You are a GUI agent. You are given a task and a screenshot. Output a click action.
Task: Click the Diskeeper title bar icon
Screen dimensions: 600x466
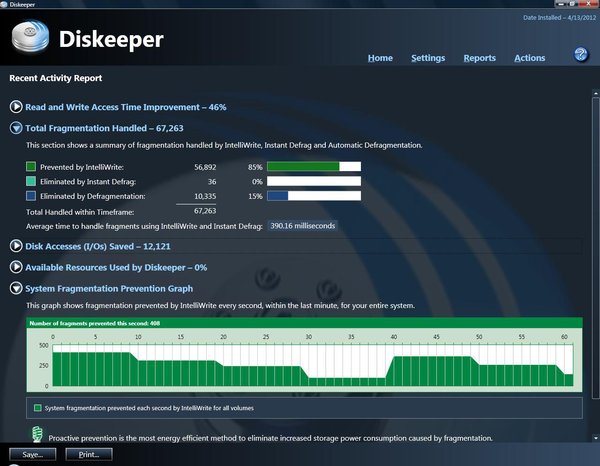coord(7,5)
